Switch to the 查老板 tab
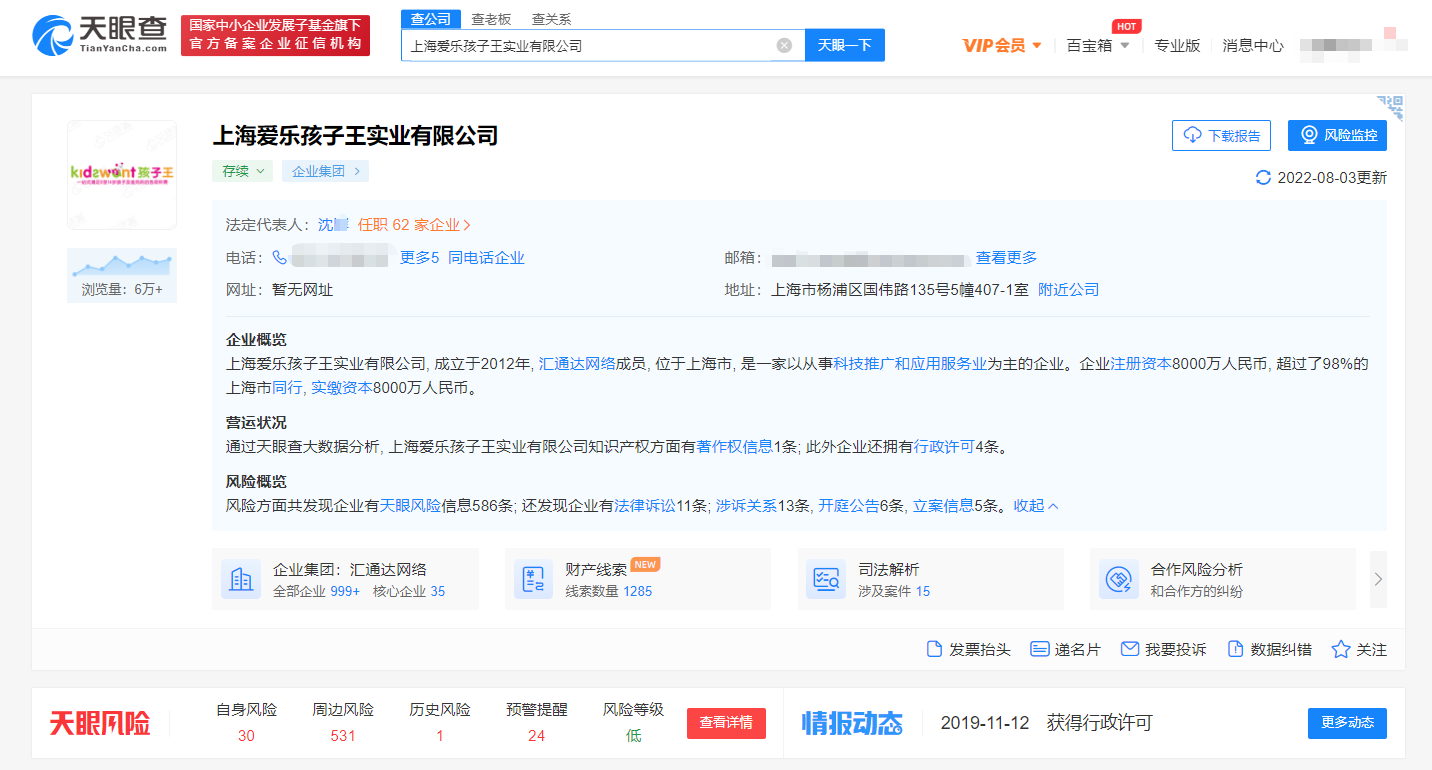The image size is (1432, 770). coord(491,19)
